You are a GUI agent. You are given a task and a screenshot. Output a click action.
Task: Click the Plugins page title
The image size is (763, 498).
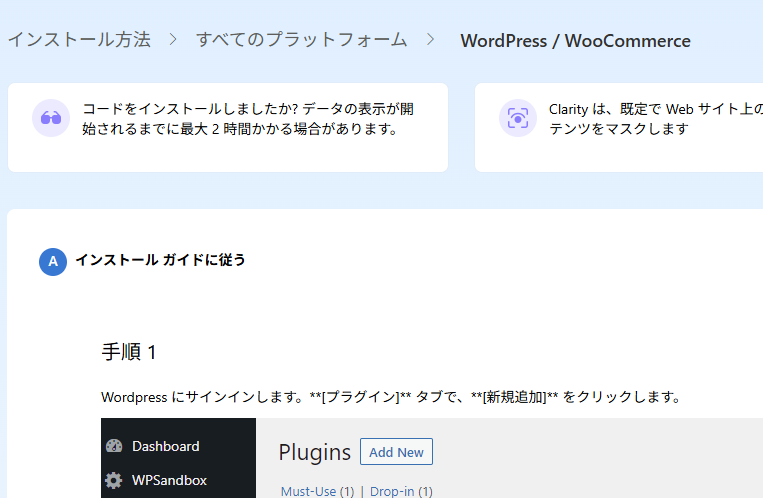(314, 452)
